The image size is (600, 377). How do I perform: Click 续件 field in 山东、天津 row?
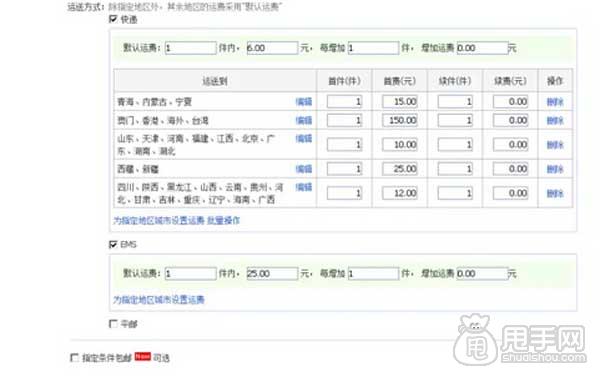[x=455, y=145]
